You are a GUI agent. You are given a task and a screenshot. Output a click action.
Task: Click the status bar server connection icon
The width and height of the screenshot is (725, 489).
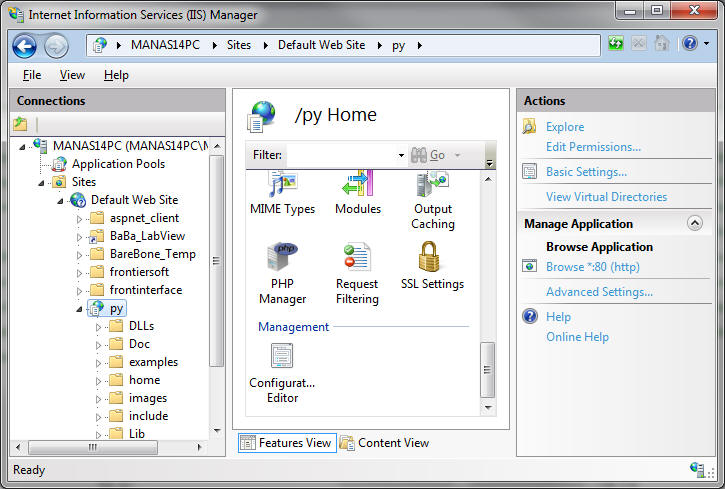point(697,470)
